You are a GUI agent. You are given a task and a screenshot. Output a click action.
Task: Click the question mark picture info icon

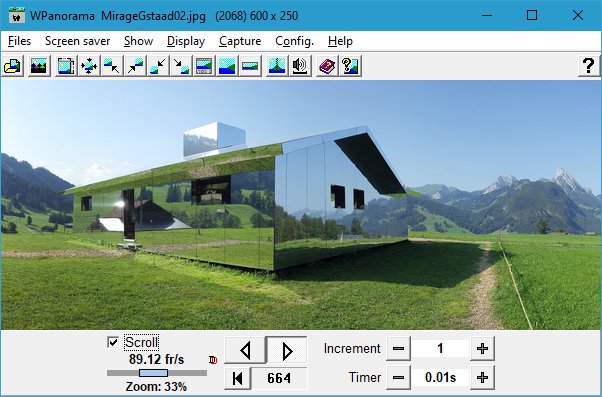click(350, 66)
